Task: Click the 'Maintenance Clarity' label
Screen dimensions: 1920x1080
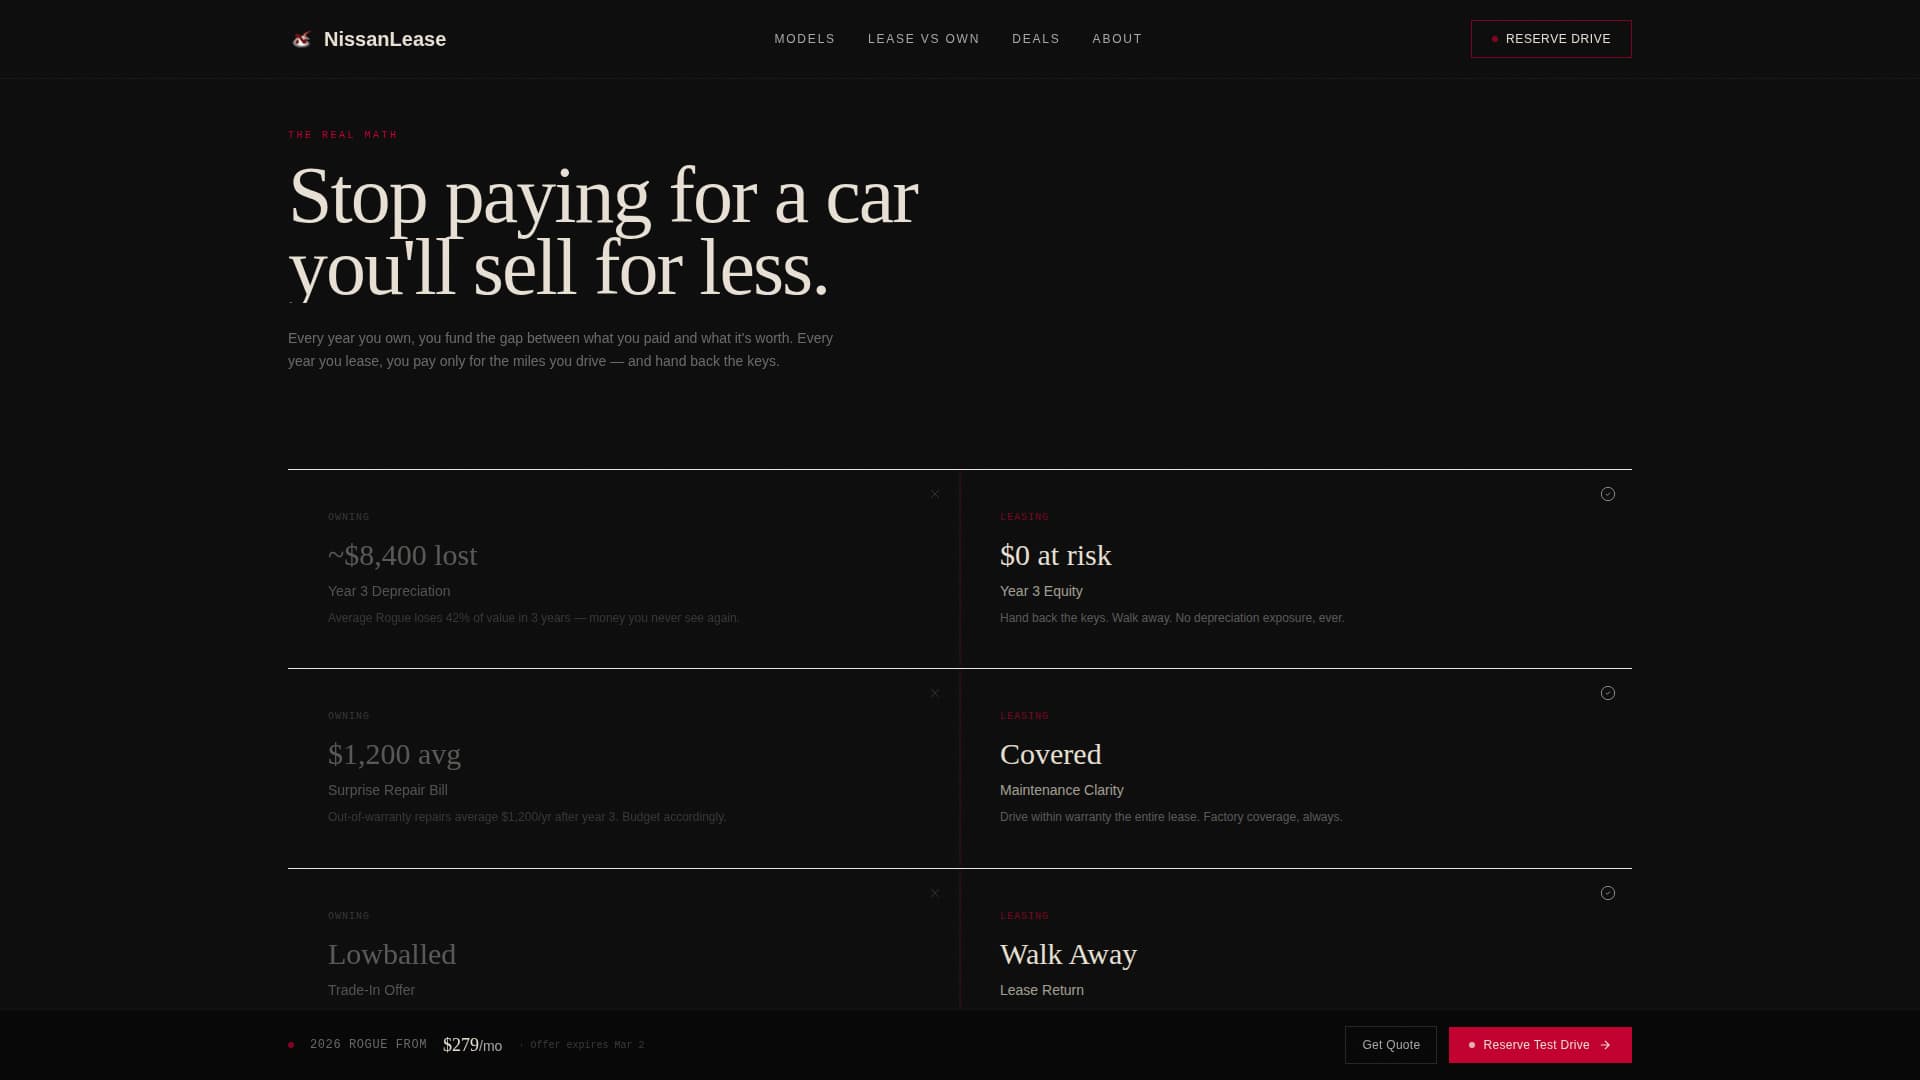Action: point(1061,790)
